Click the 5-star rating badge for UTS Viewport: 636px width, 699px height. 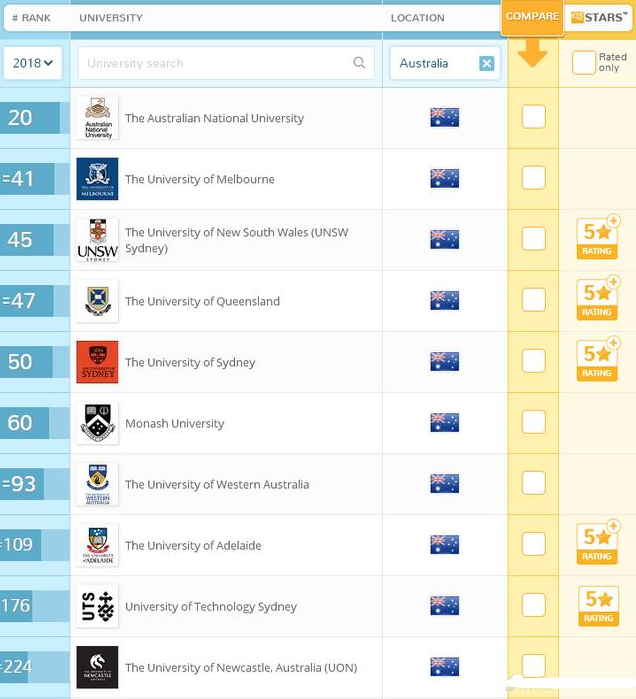[x=598, y=606]
